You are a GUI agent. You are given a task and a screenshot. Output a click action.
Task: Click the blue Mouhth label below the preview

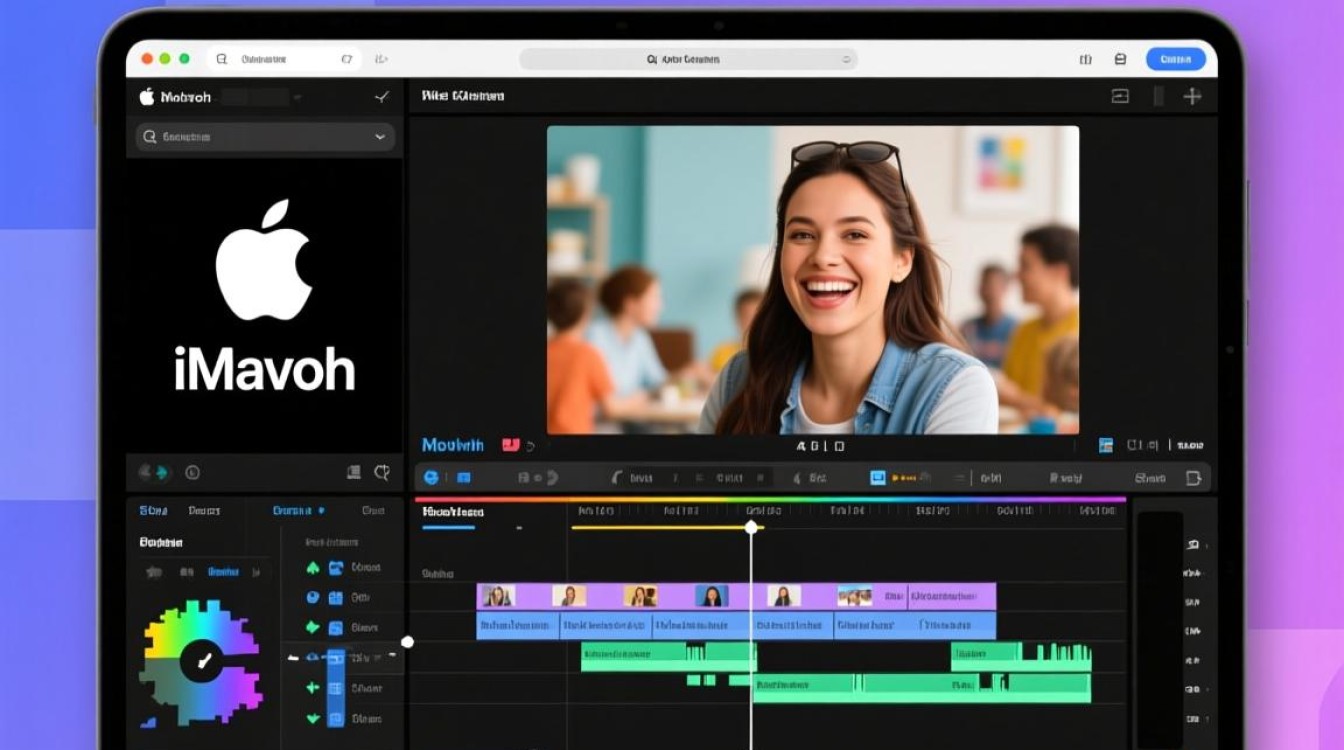453,445
